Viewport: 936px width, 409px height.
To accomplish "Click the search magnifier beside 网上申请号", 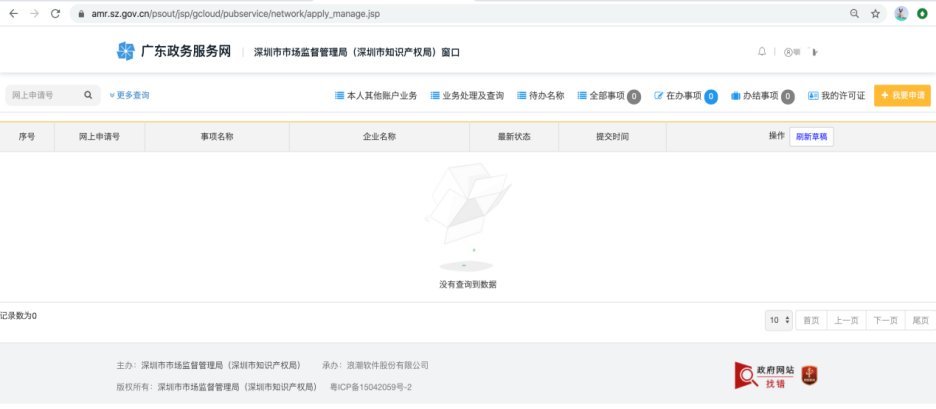I will pos(88,95).
